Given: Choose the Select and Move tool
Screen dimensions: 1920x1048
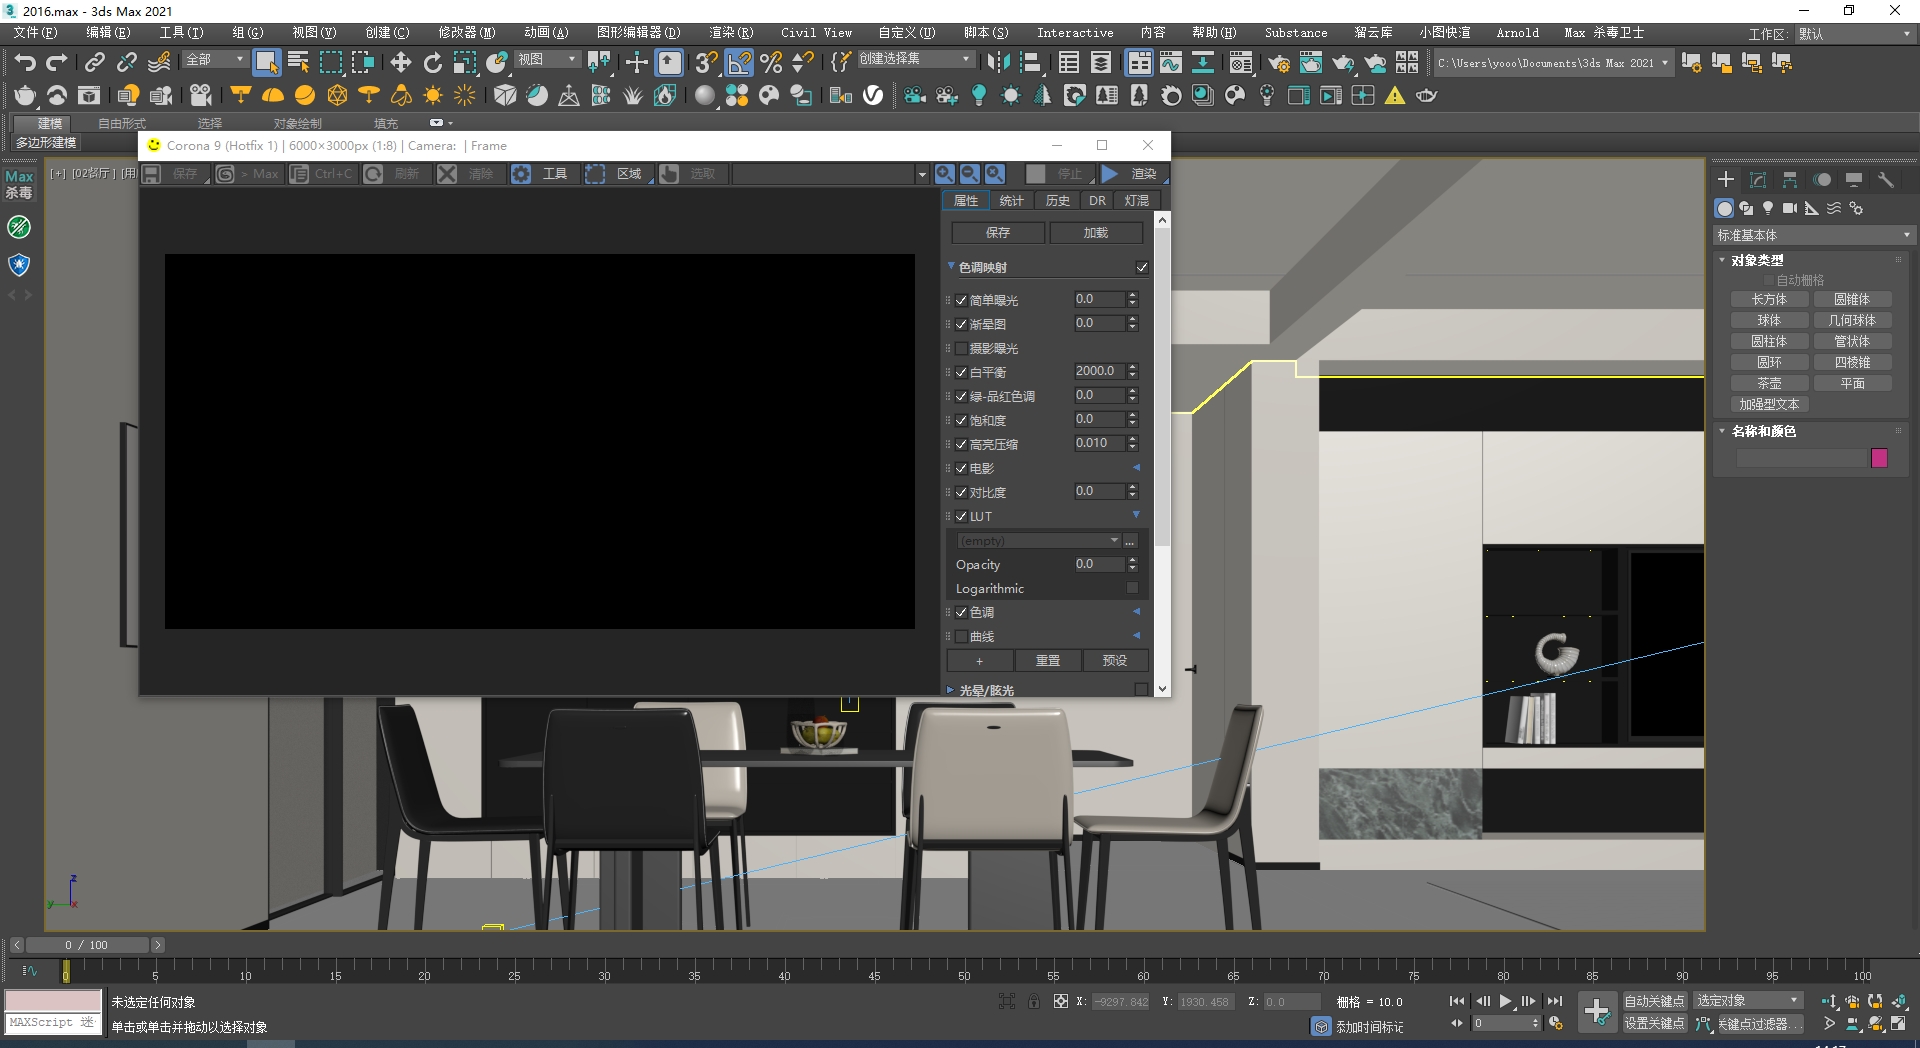Looking at the screenshot, I should point(400,62).
